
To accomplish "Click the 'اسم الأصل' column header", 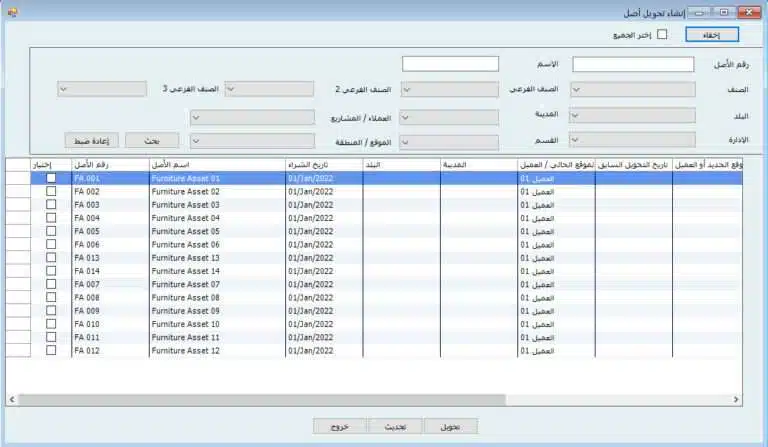I will pos(216,164).
